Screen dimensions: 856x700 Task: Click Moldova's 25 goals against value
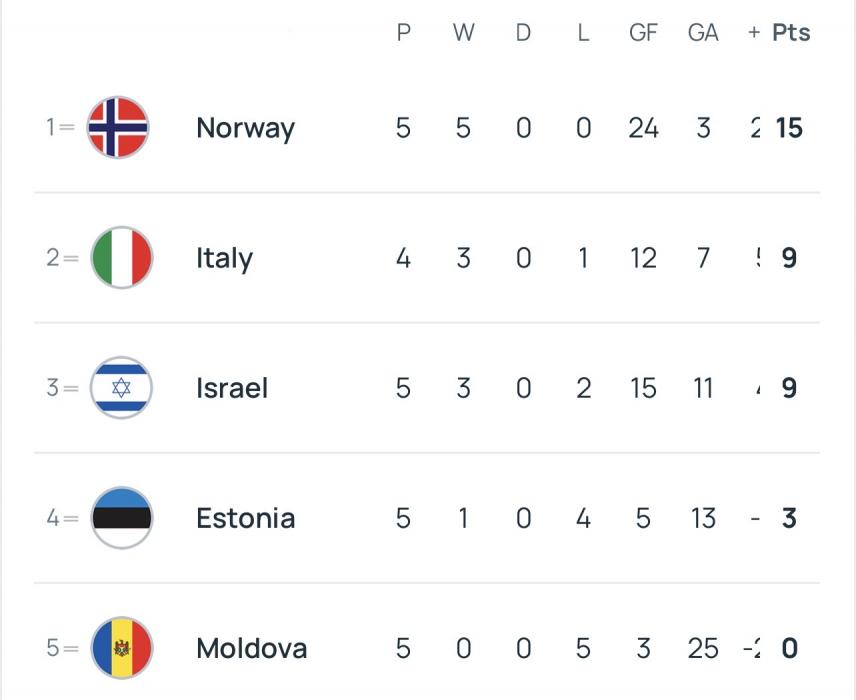tap(703, 648)
